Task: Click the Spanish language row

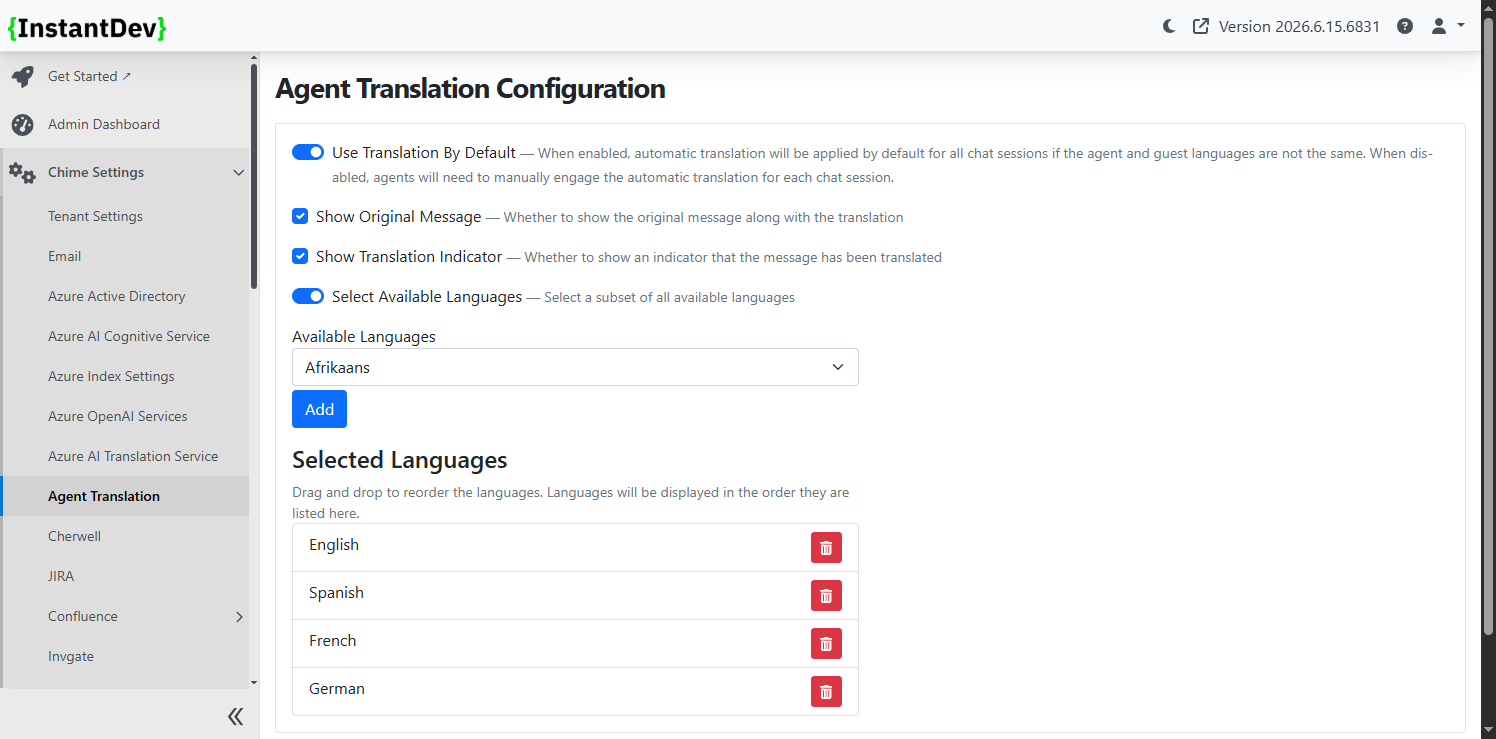Action: tap(575, 596)
